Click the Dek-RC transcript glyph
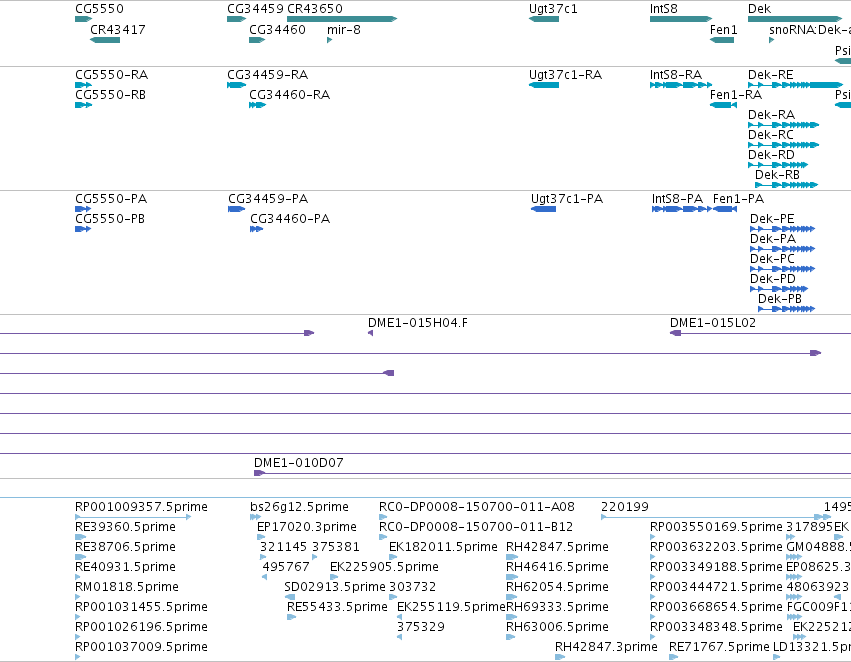This screenshot has width=851, height=662. tap(784, 145)
